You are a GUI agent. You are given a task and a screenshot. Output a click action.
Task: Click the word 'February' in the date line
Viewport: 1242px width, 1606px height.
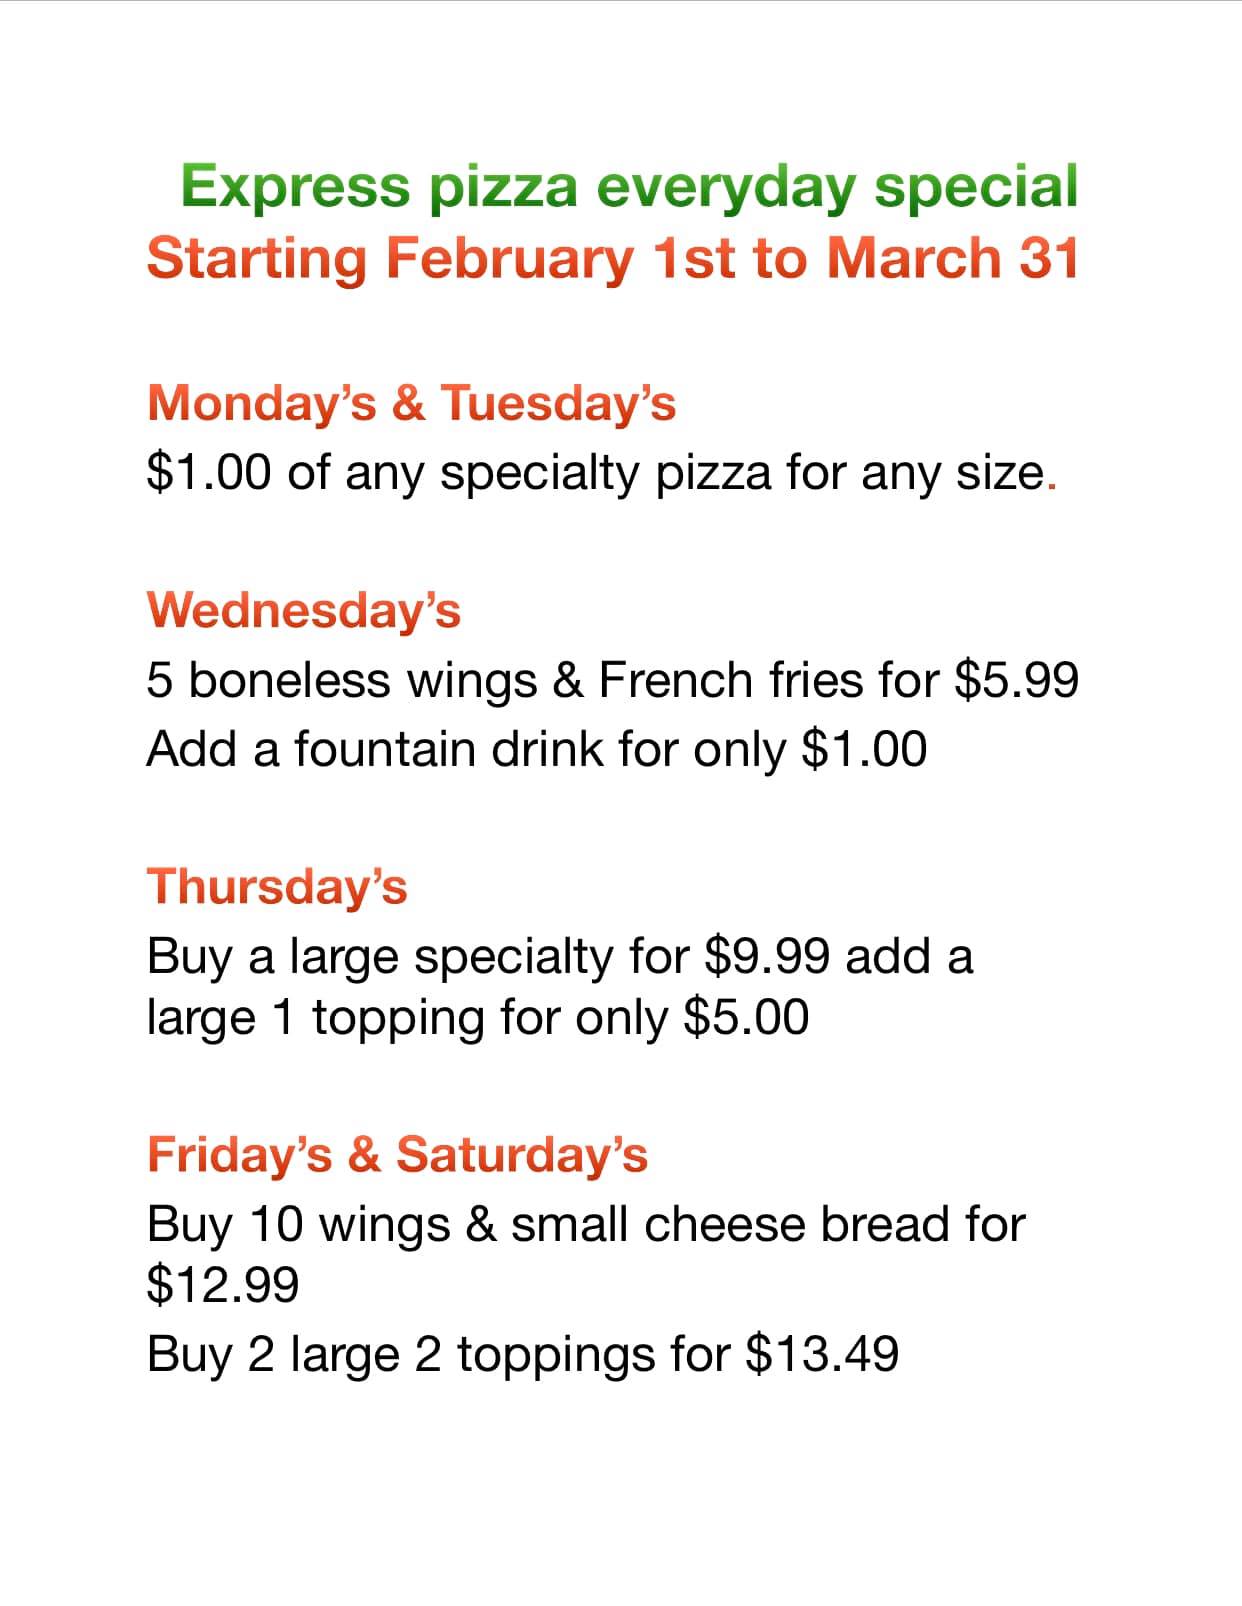tap(510, 258)
